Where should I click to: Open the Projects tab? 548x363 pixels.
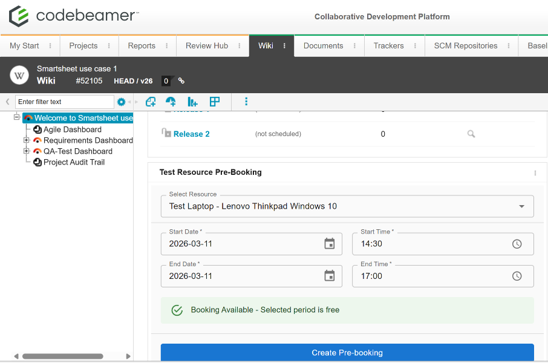(83, 46)
